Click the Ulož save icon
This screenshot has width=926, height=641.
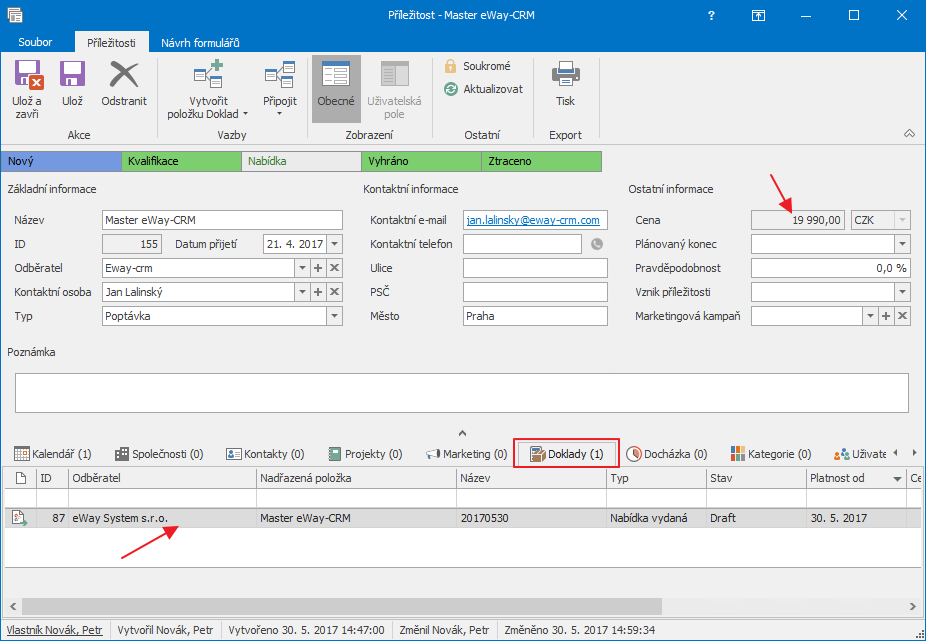pyautogui.click(x=73, y=75)
